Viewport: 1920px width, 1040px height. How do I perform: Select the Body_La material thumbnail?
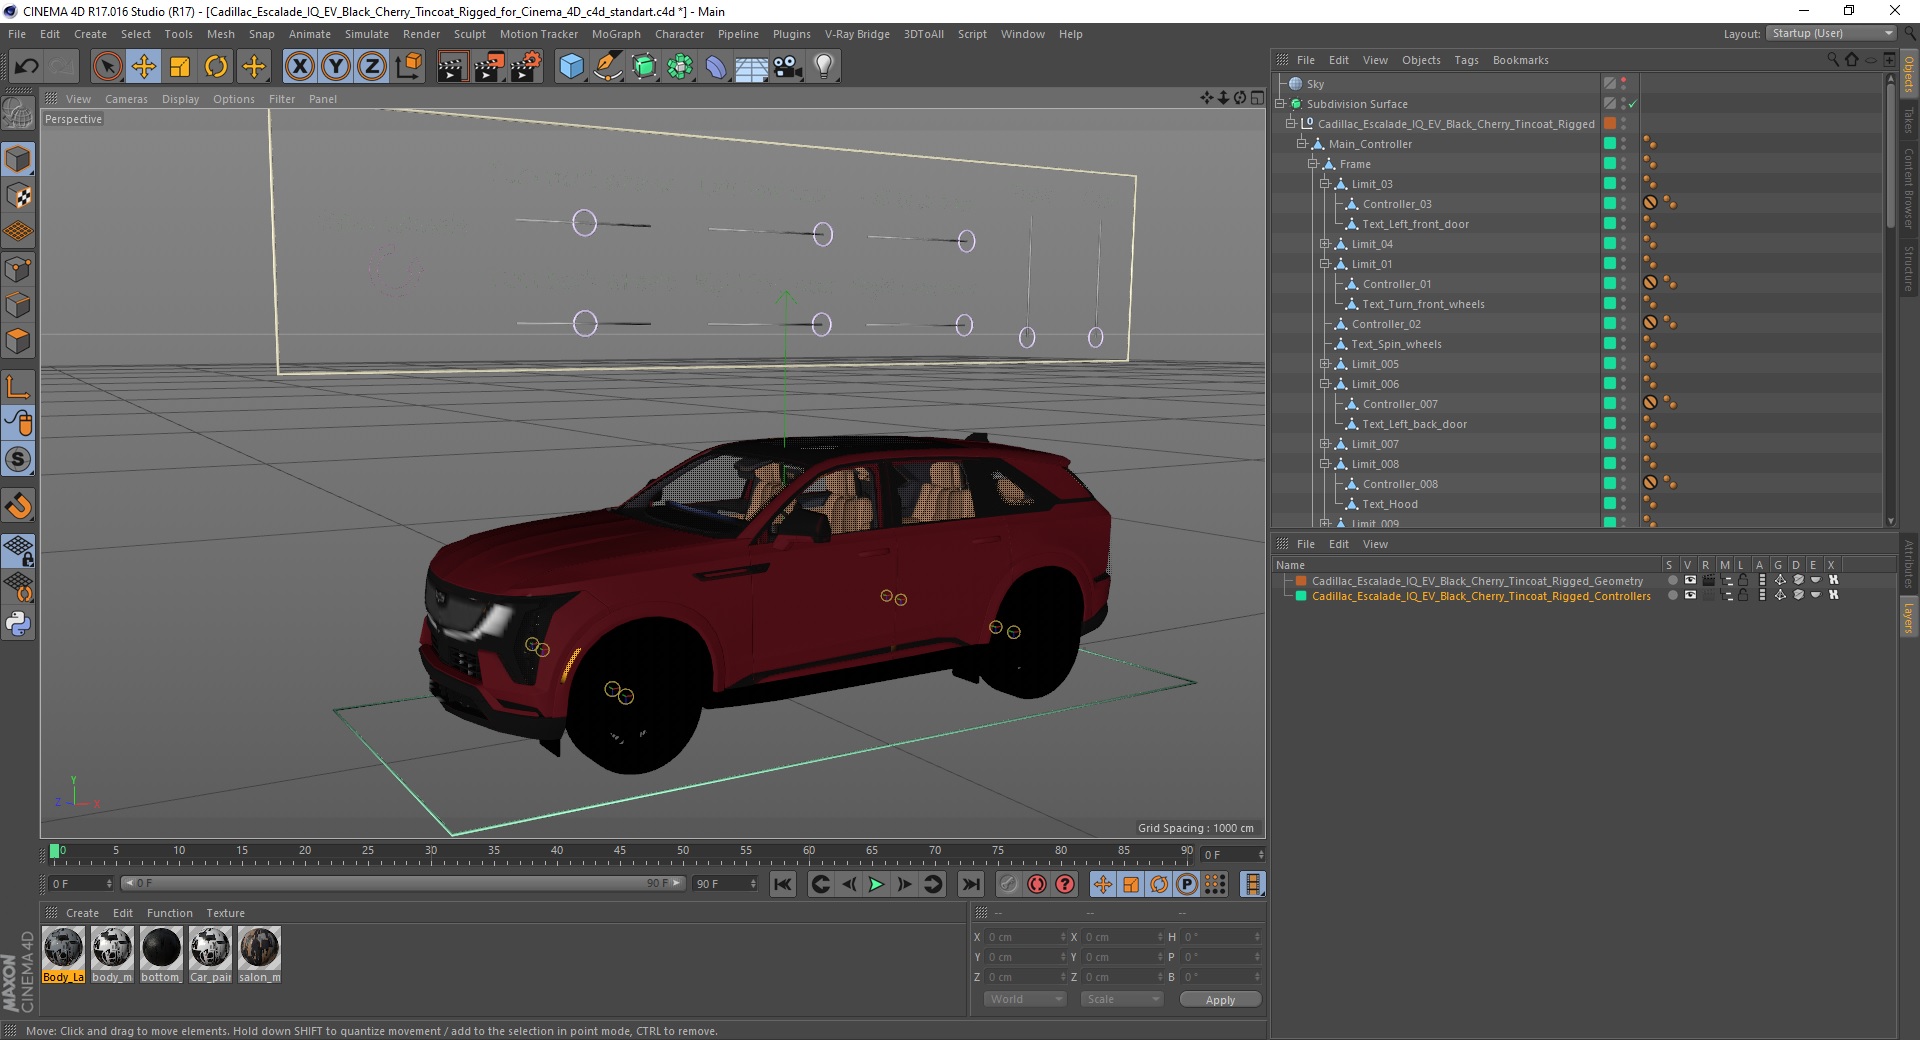click(x=63, y=955)
